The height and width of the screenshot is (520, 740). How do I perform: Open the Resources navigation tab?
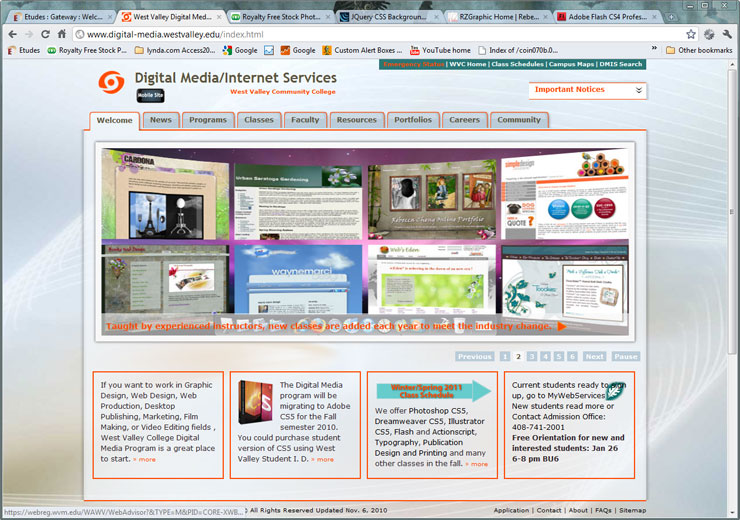click(x=357, y=120)
